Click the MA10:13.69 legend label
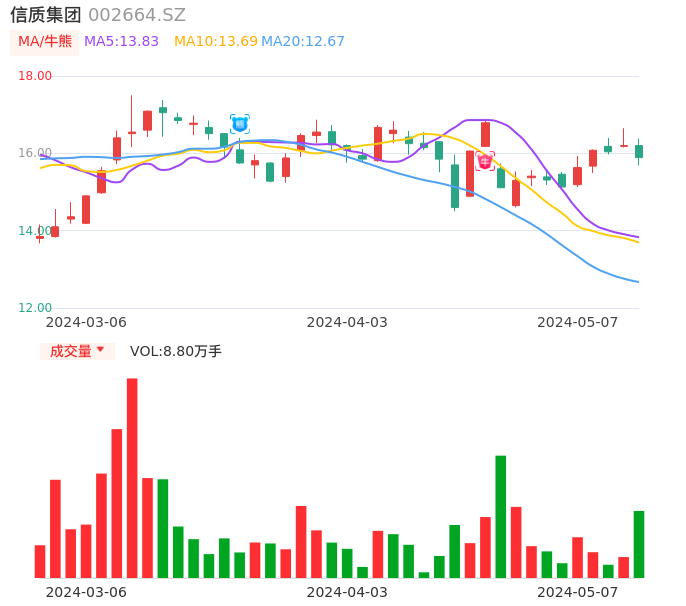Screen dimensions: 686x606 coord(216,42)
